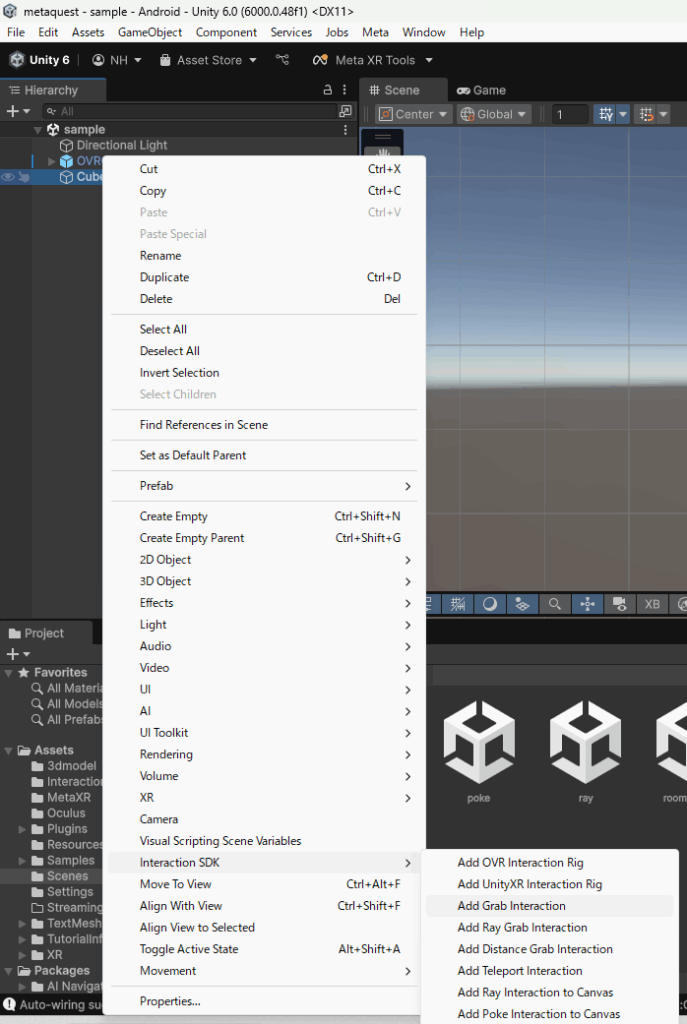The height and width of the screenshot is (1024, 687).
Task: Open the Meta XR Tools dropdown
Action: 373,60
